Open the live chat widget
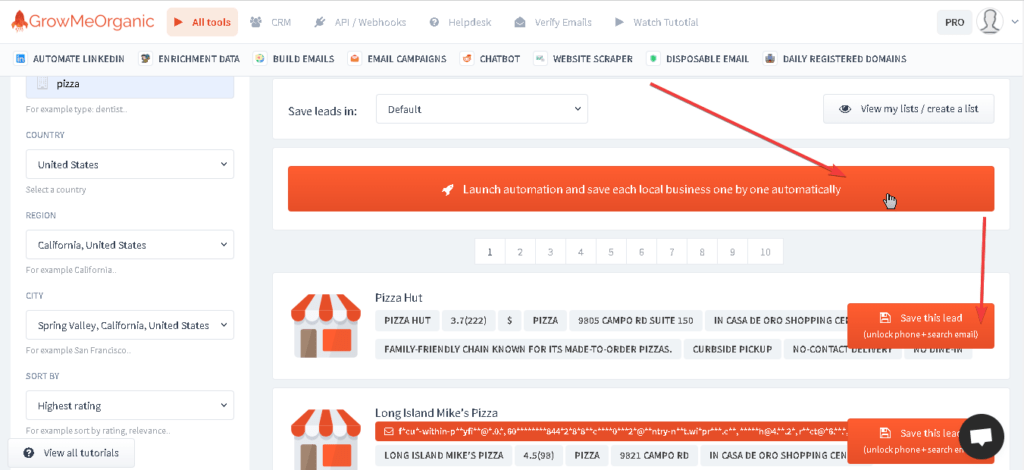Image resolution: width=1024 pixels, height=470 pixels. (x=981, y=437)
